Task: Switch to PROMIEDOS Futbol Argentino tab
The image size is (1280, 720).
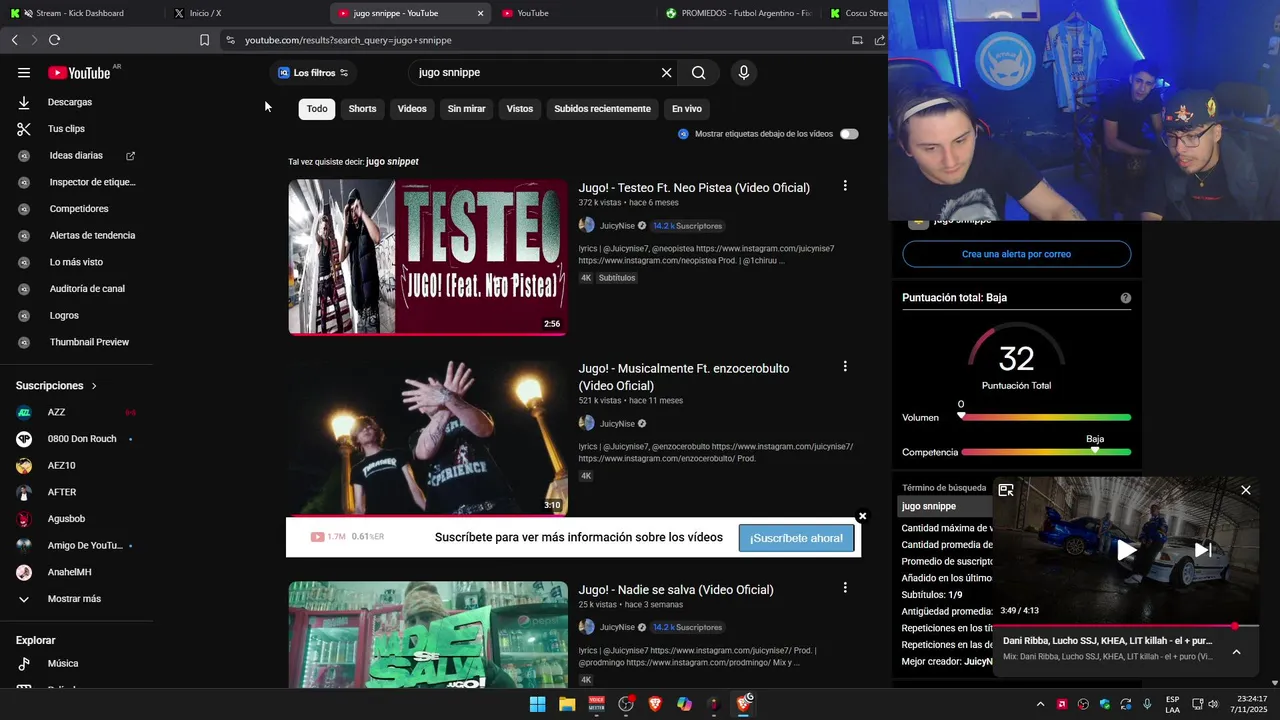Action: [740, 13]
